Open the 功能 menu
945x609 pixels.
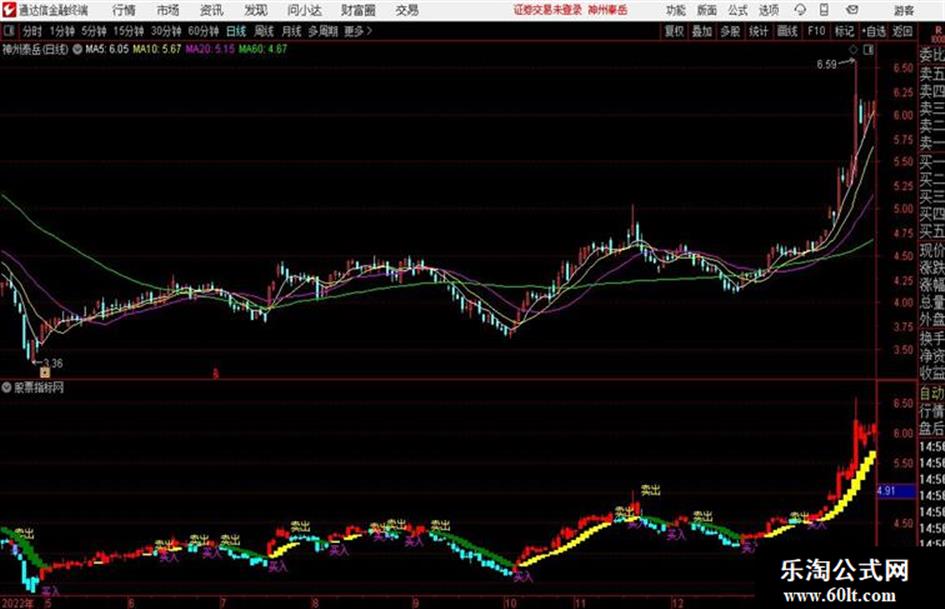tap(676, 10)
